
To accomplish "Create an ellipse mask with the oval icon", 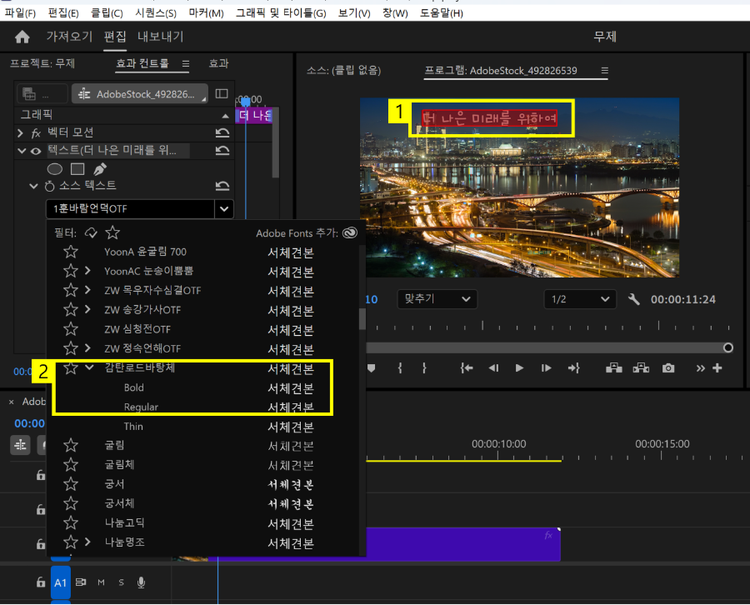I will coord(56,169).
